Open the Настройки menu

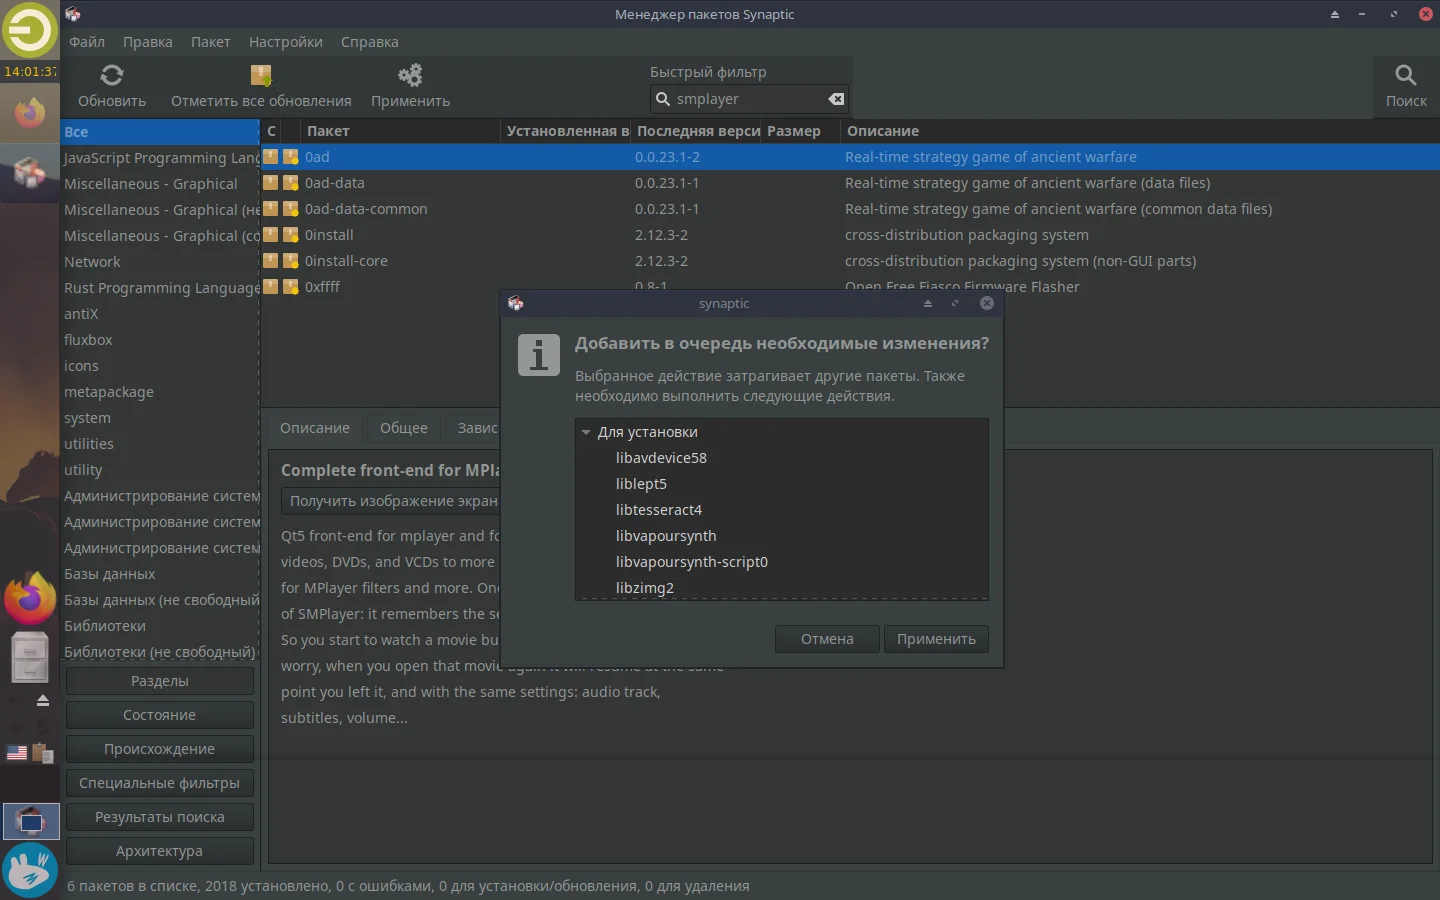pyautogui.click(x=285, y=42)
